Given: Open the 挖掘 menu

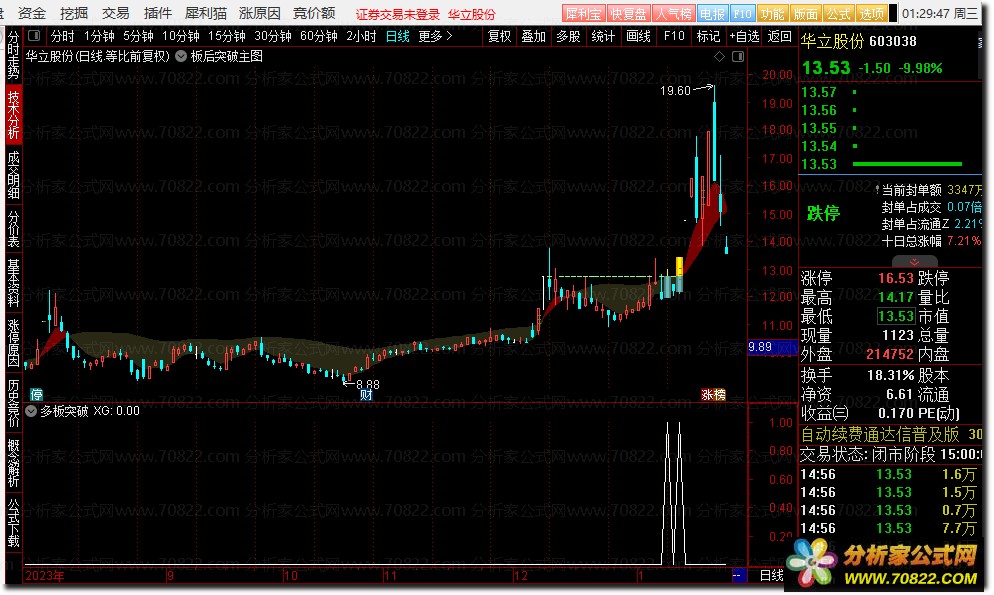Looking at the screenshot, I should click(x=74, y=13).
